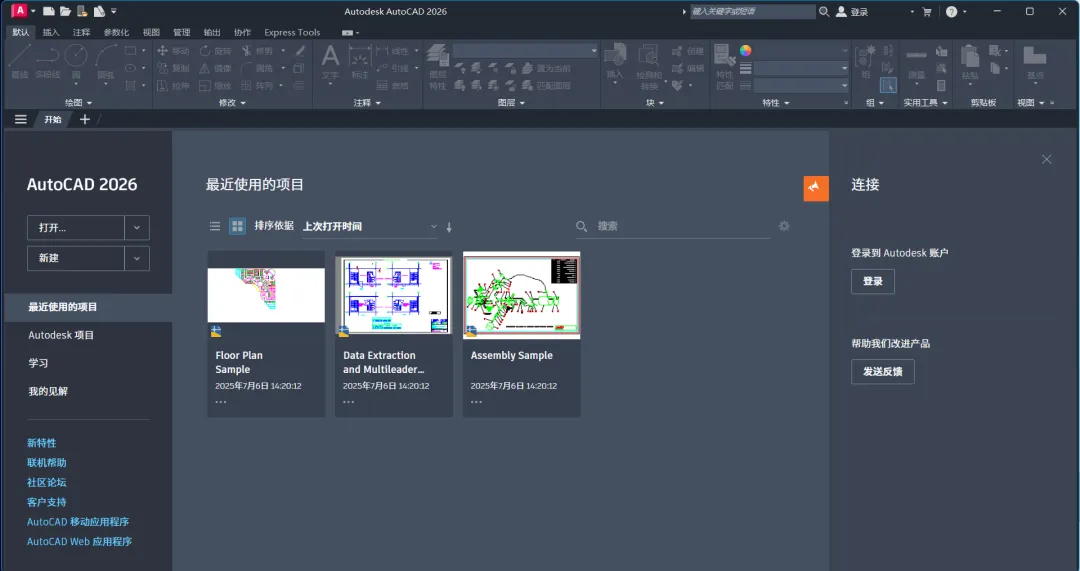
Task: Switch recent items to list view
Action: coord(215,226)
